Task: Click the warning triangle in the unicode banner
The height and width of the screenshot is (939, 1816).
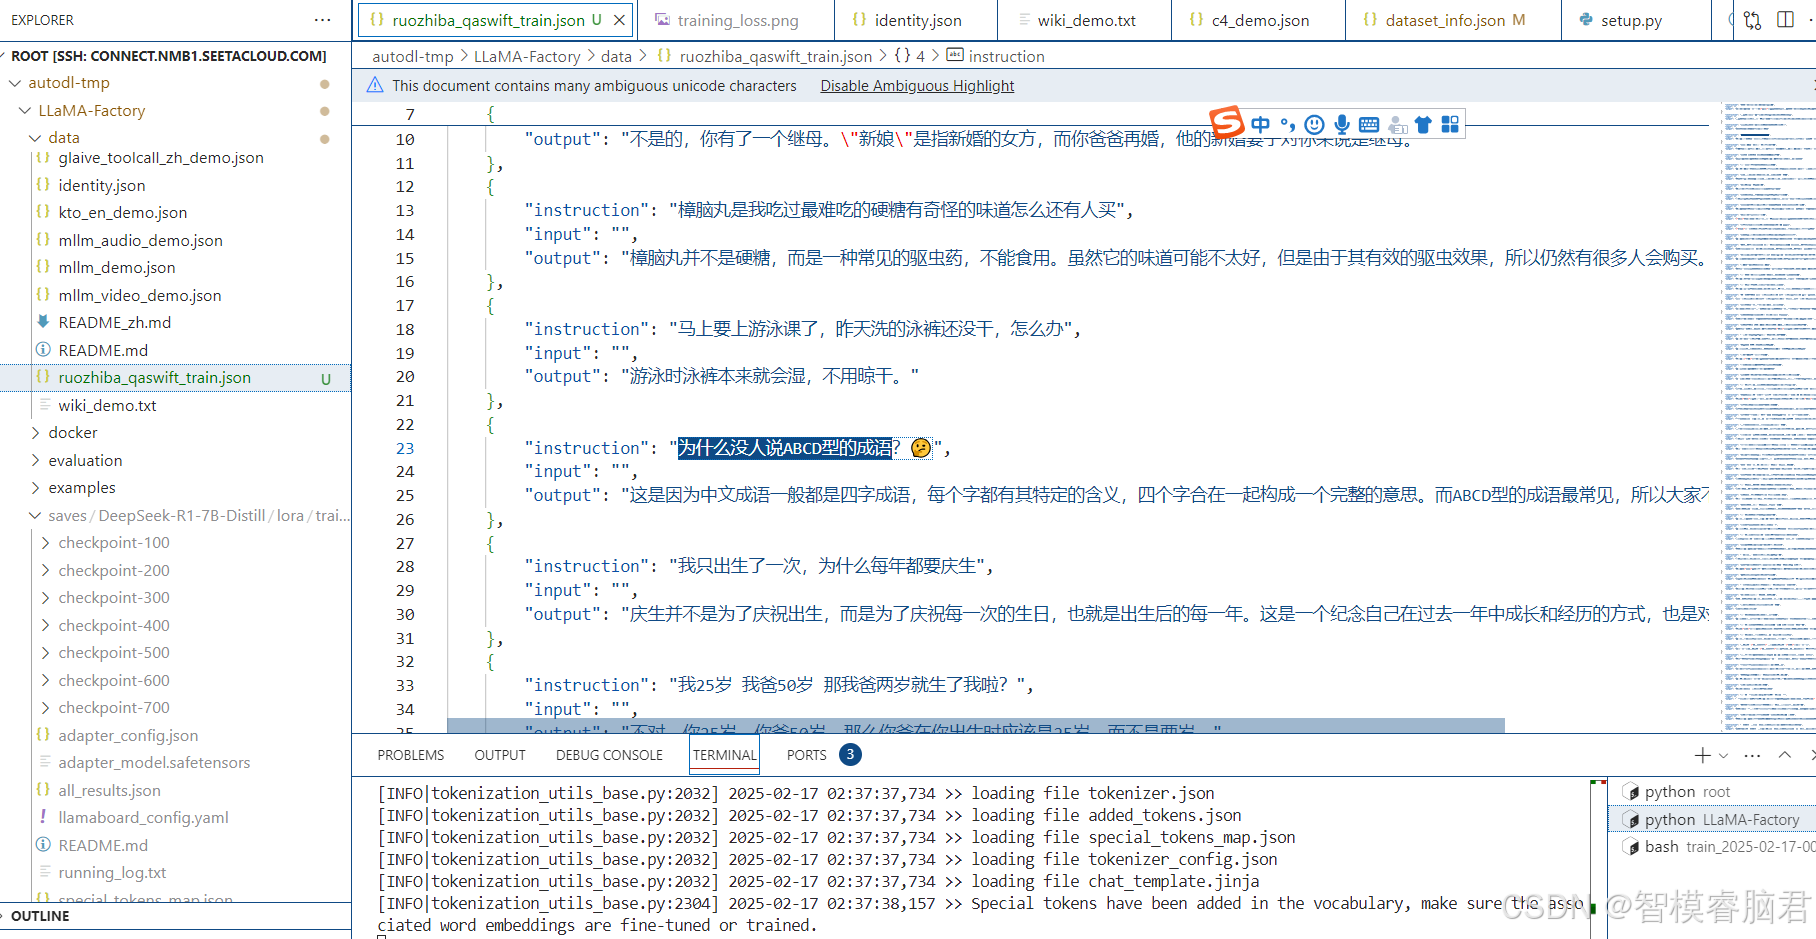Action: coord(375,85)
